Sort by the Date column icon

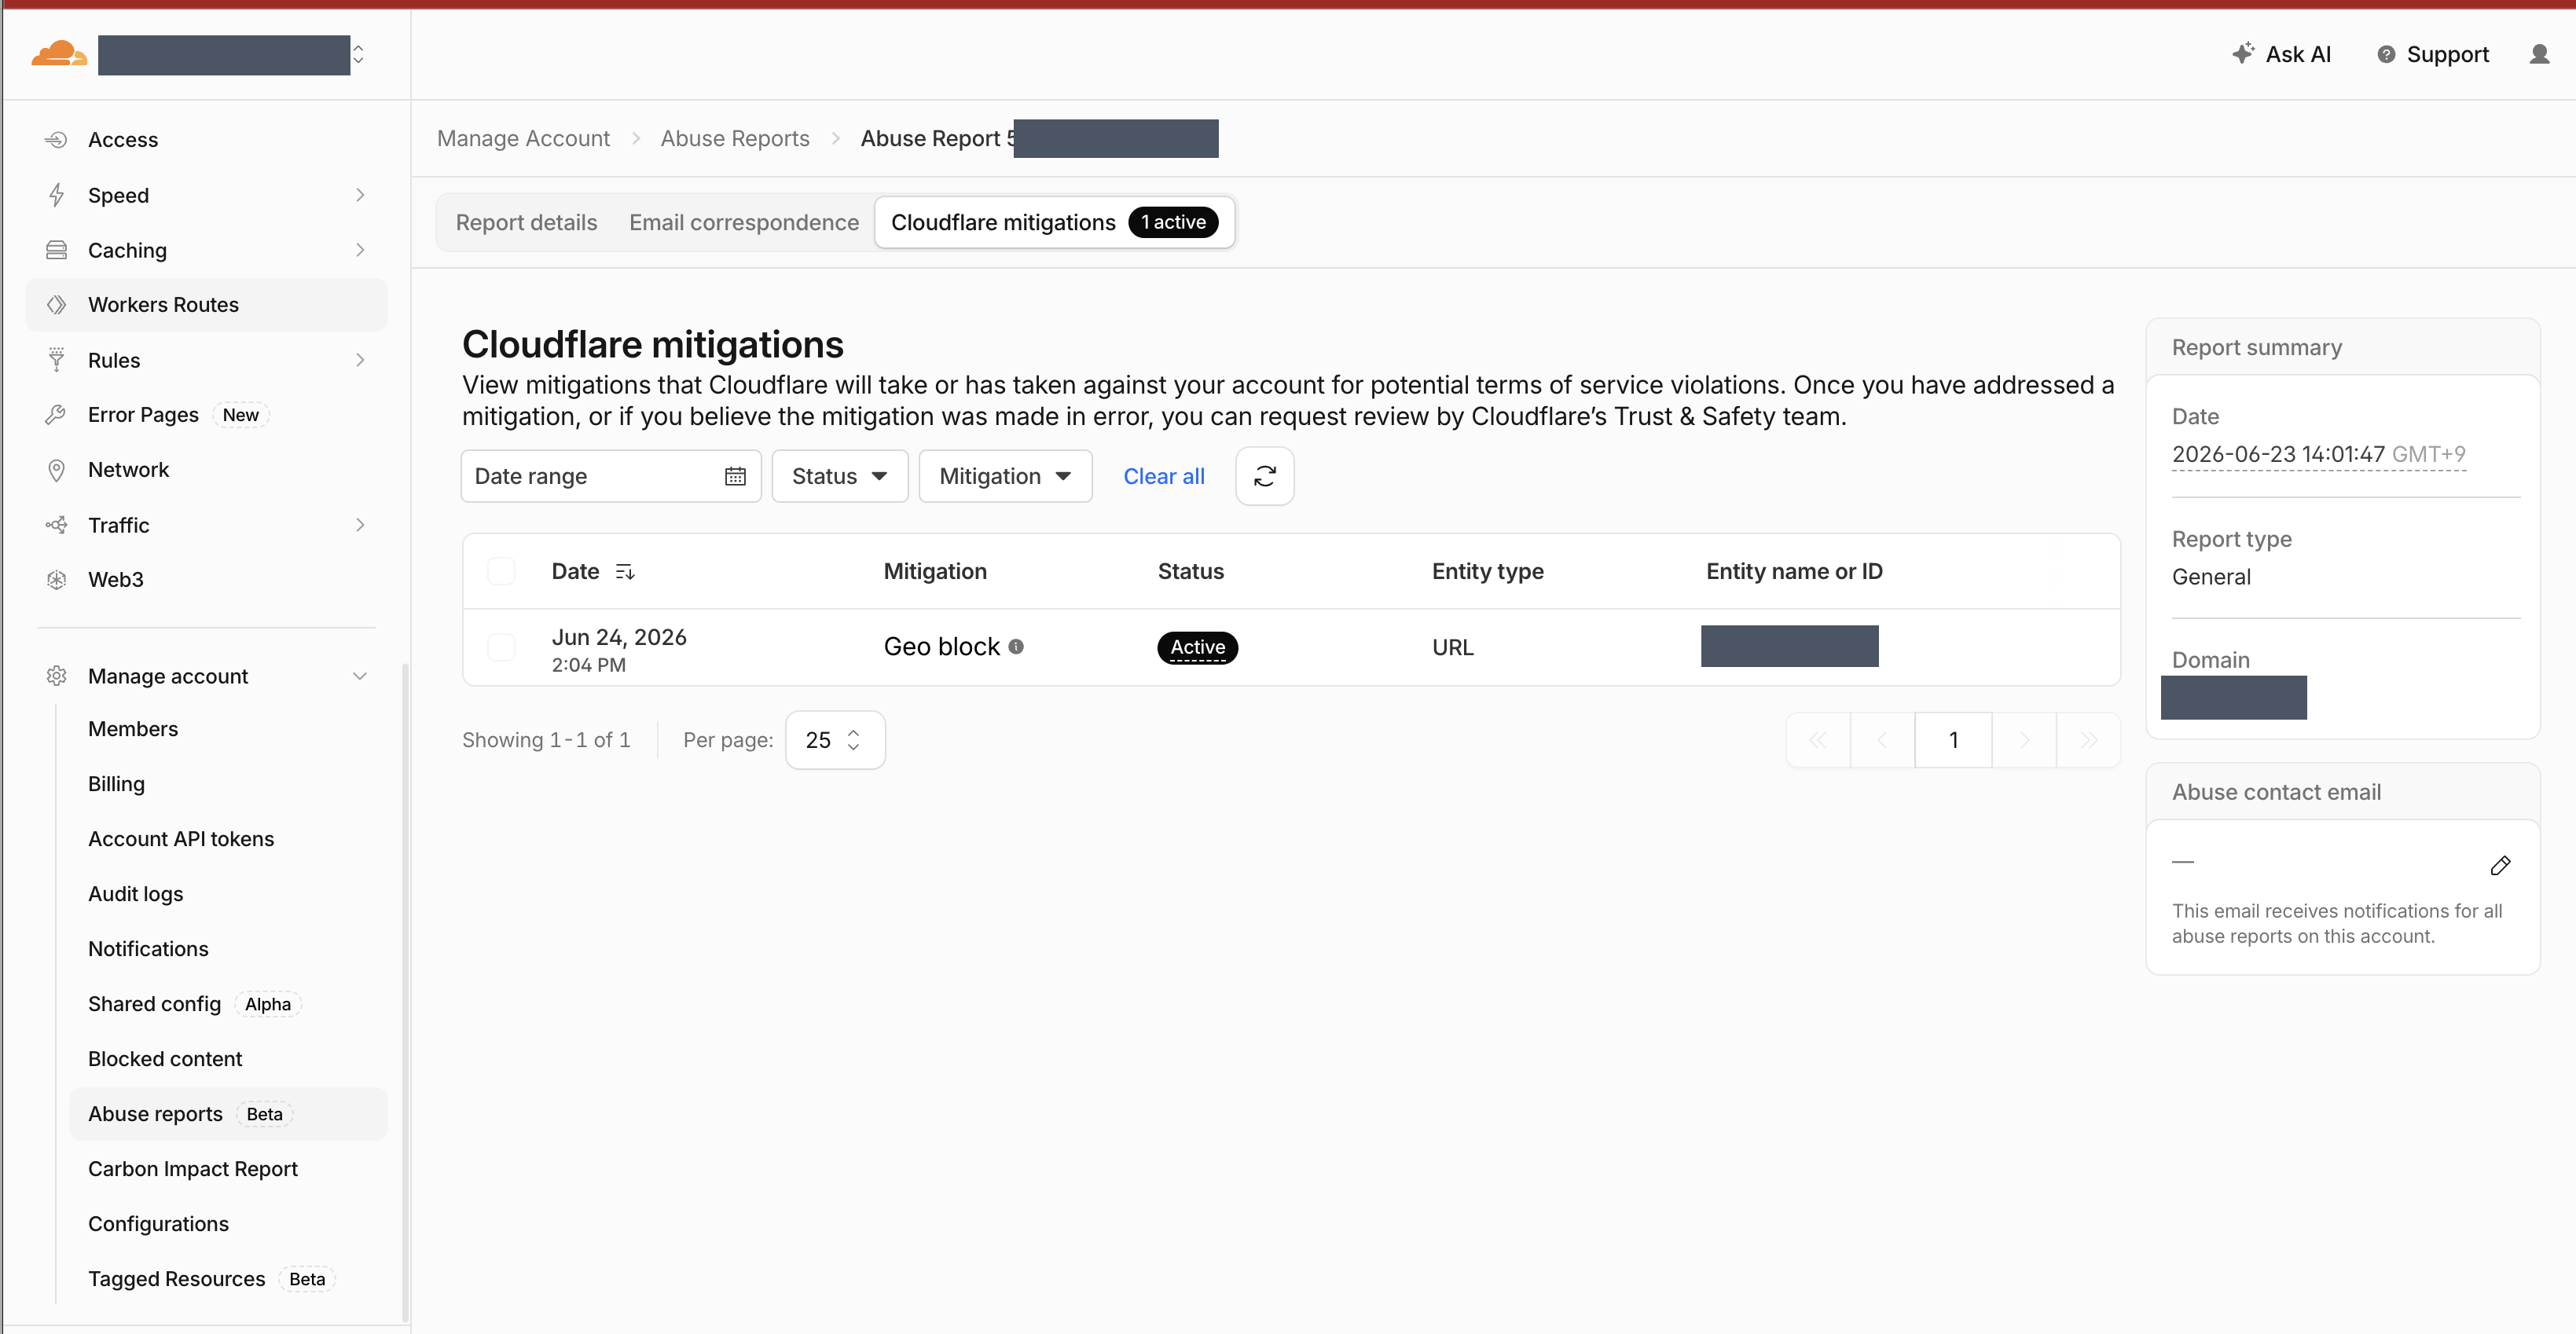point(625,571)
